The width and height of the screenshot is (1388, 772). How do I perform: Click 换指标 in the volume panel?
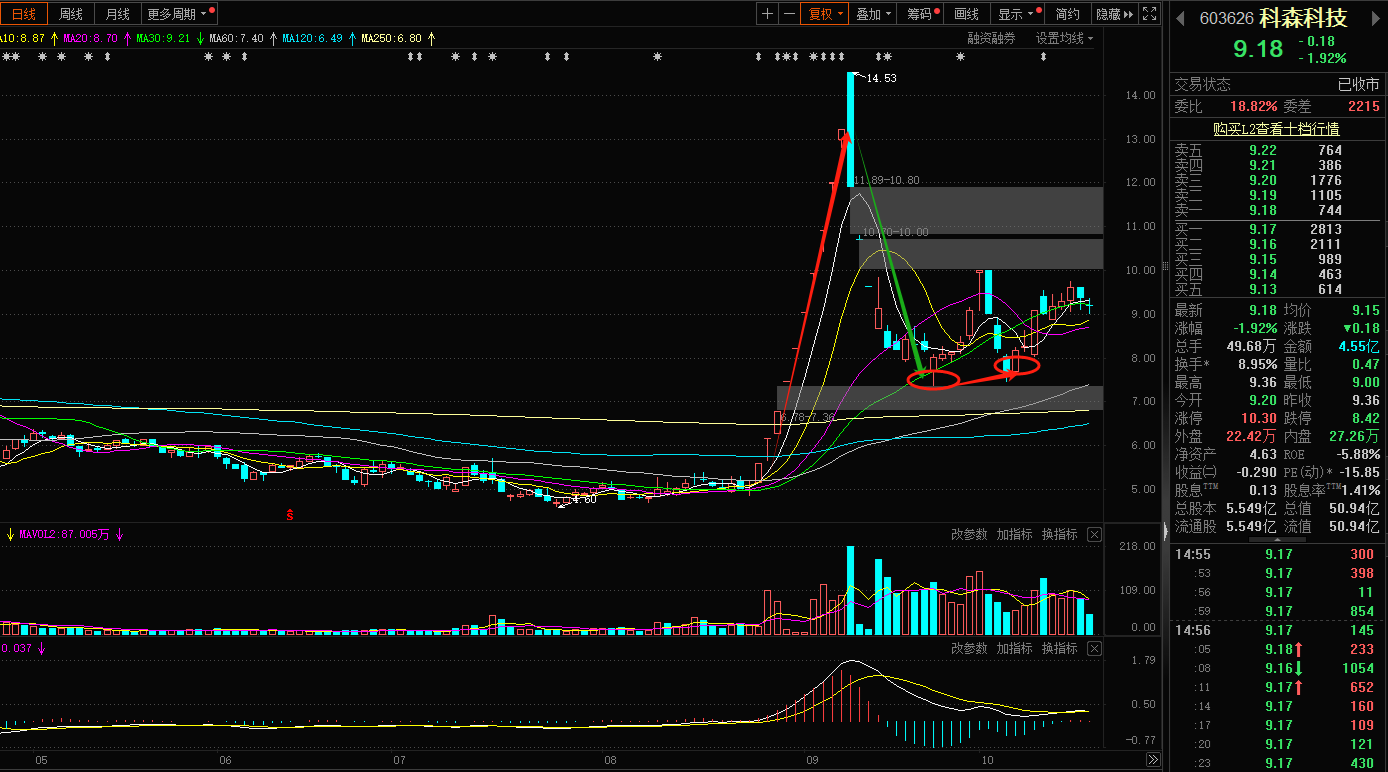pos(1059,535)
